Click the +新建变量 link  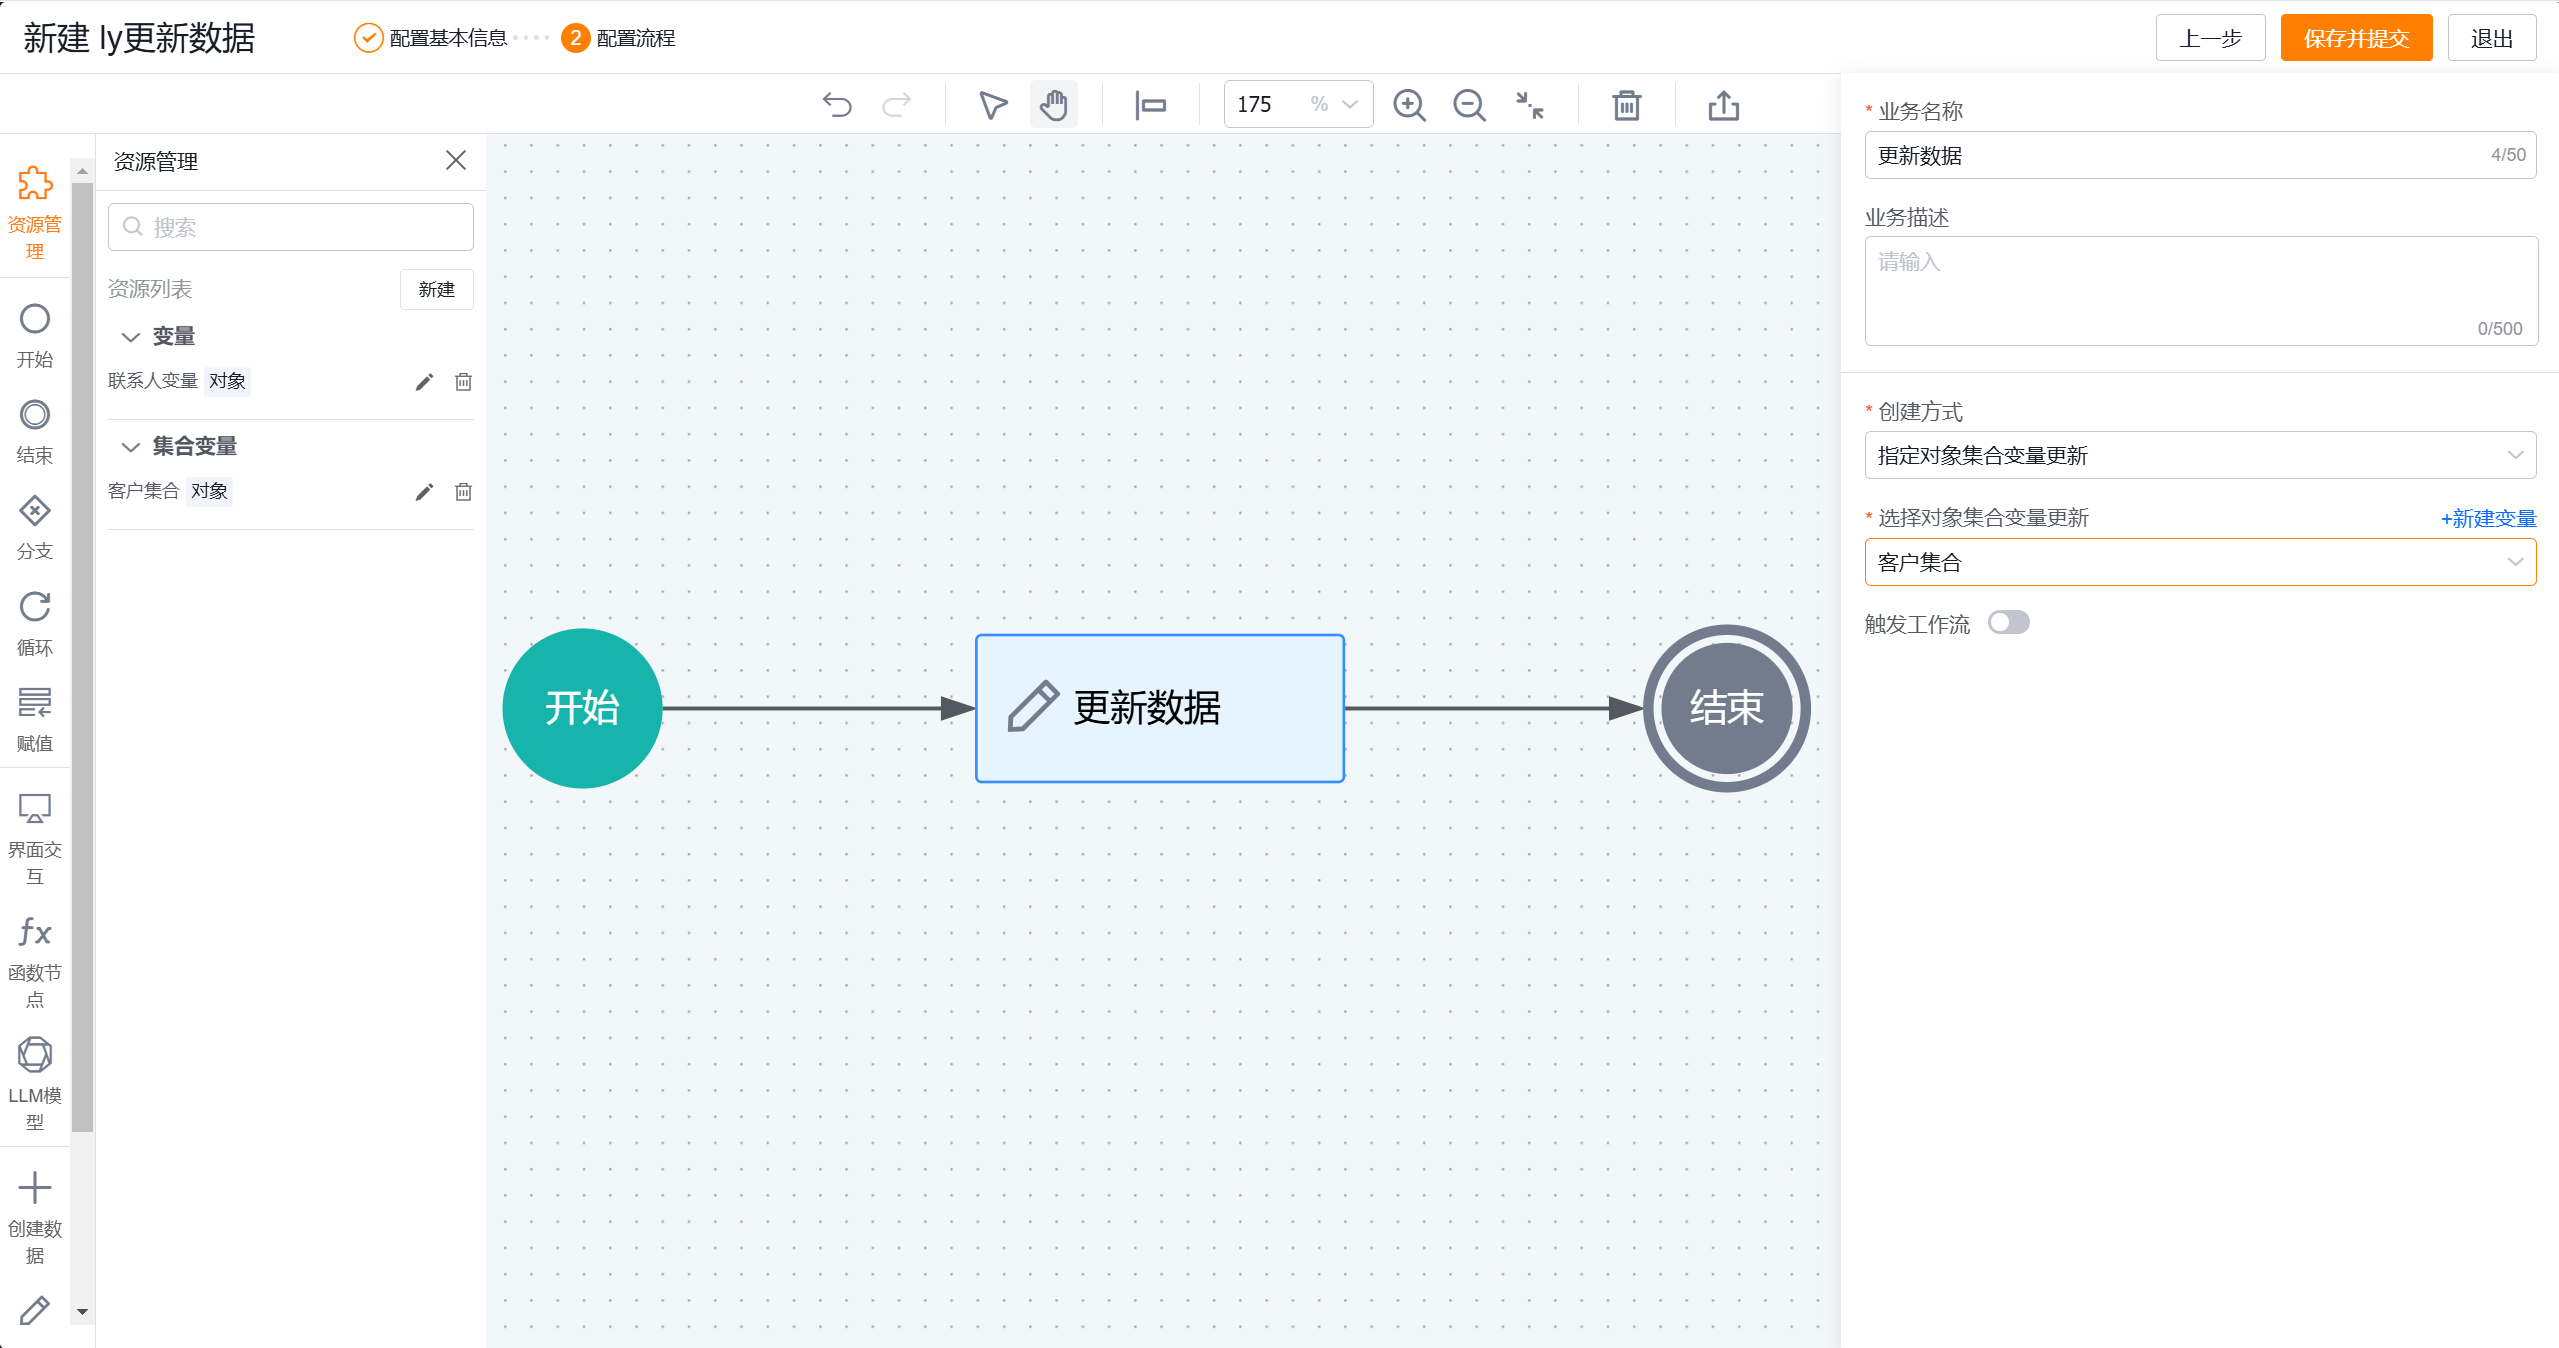pos(2487,518)
